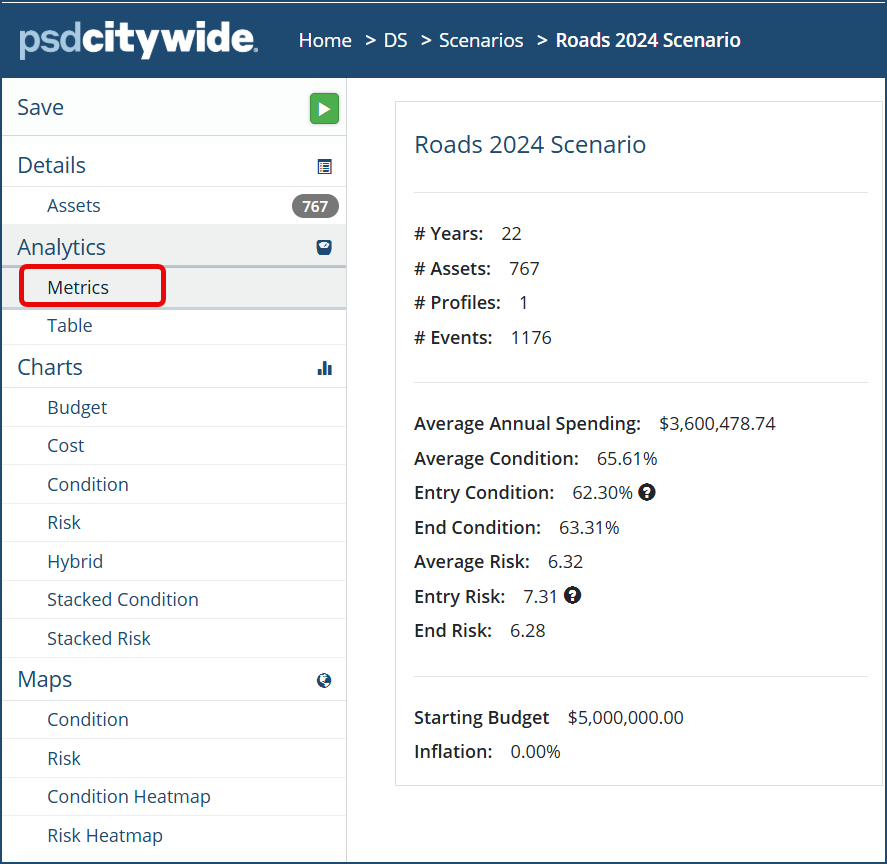Open the Stacked Condition chart
The height and width of the screenshot is (864, 887).
coord(123,599)
